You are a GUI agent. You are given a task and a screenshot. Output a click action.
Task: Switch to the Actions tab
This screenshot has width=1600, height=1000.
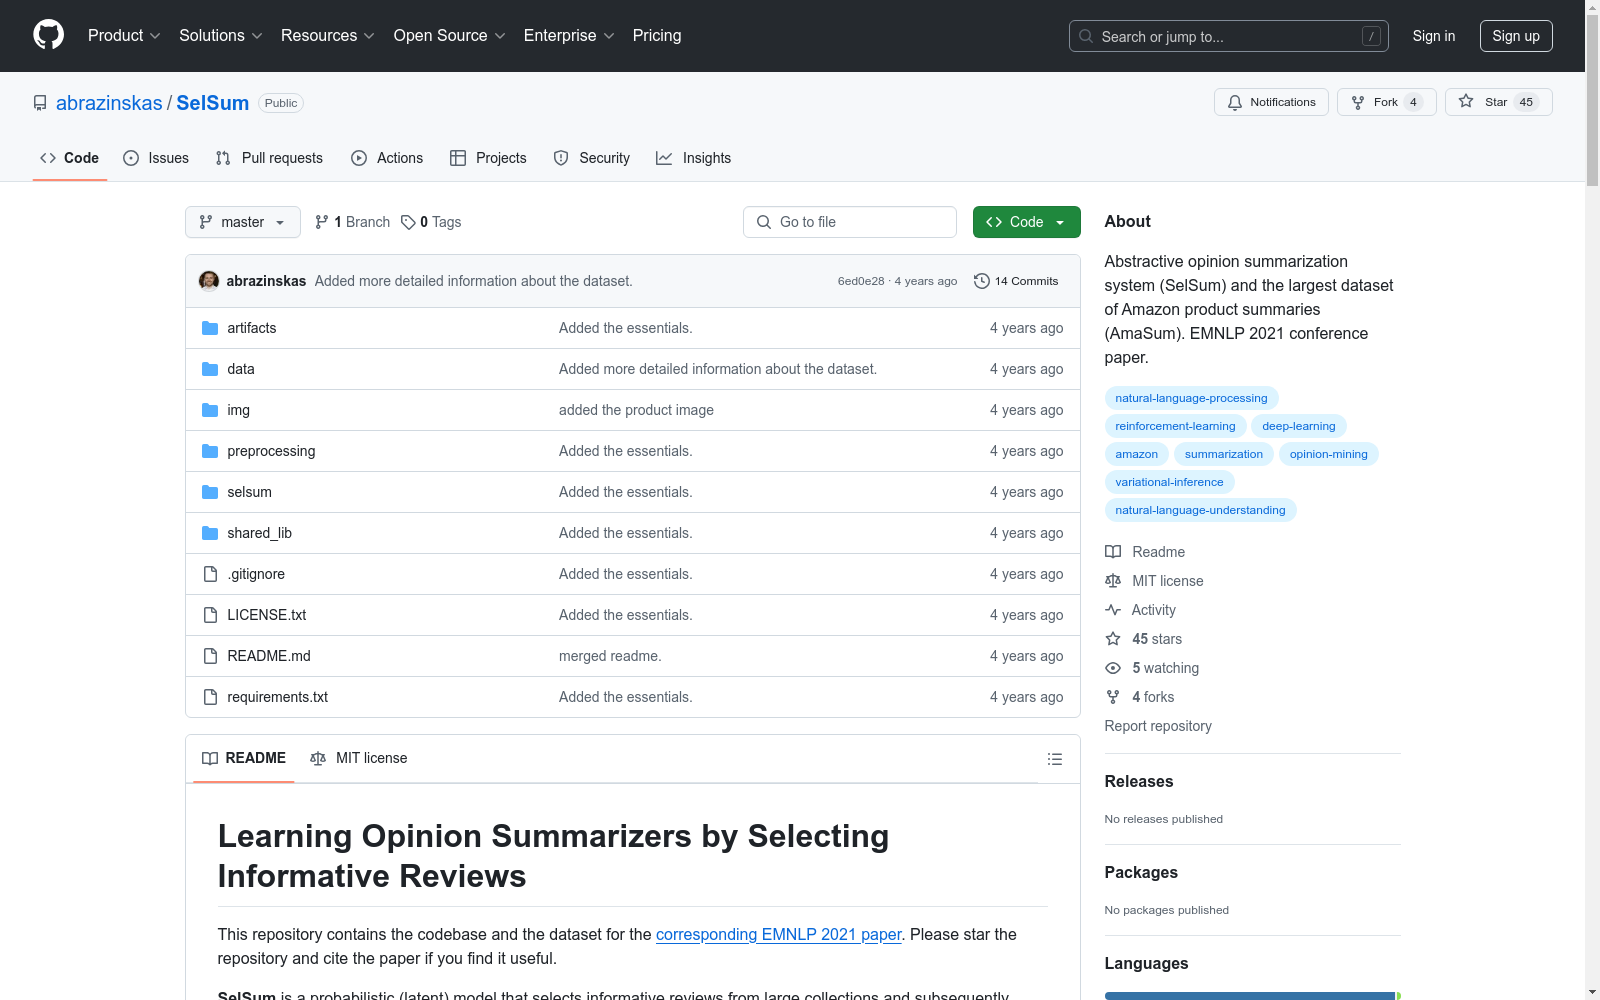(x=387, y=158)
